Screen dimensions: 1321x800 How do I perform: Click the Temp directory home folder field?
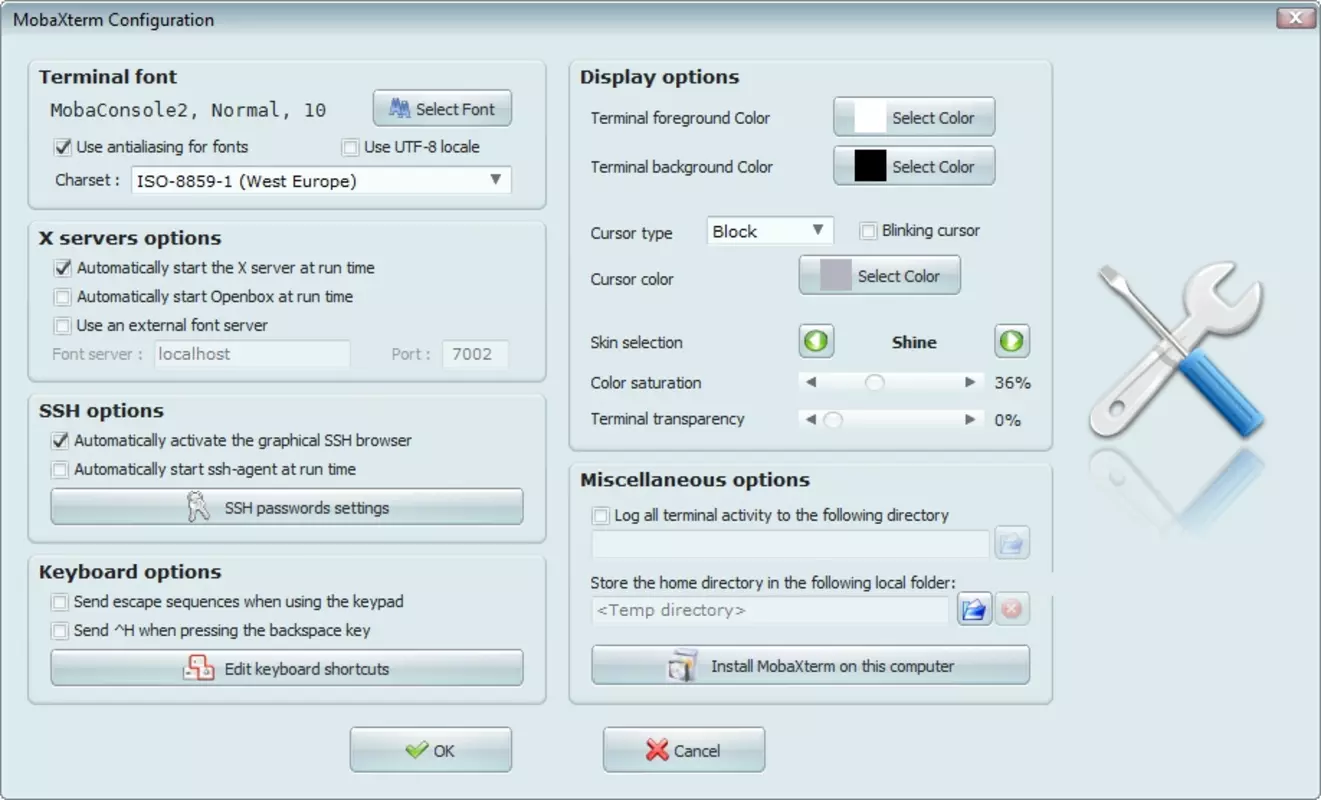770,610
